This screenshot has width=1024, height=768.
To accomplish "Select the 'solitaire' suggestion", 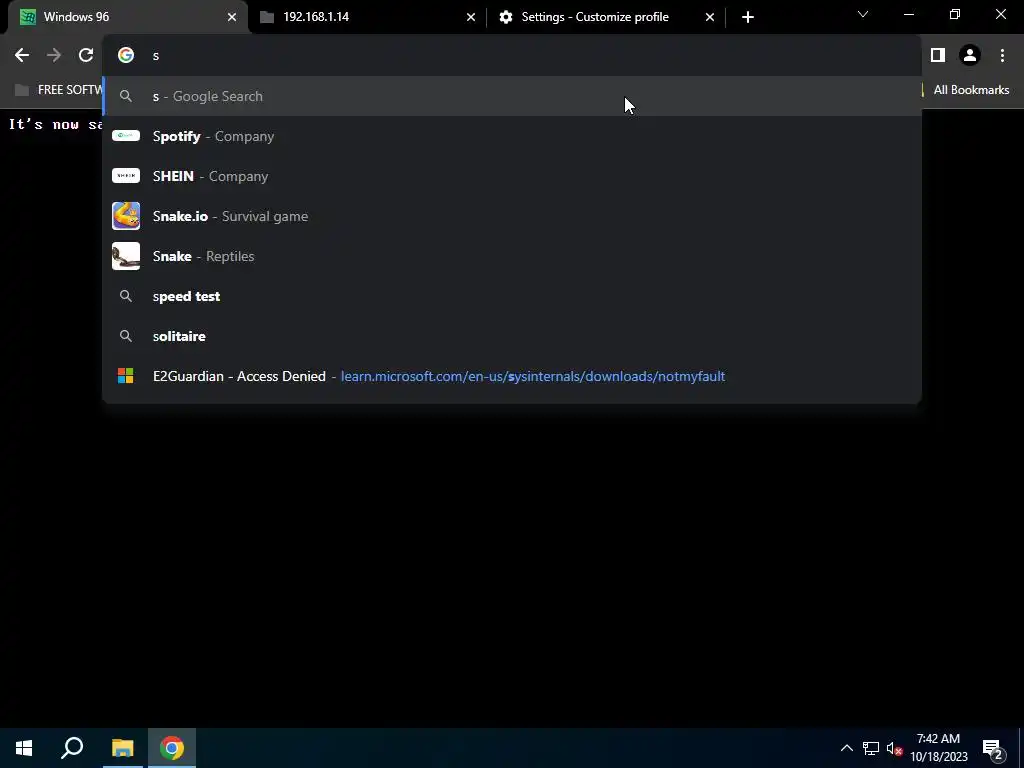I will (x=512, y=336).
